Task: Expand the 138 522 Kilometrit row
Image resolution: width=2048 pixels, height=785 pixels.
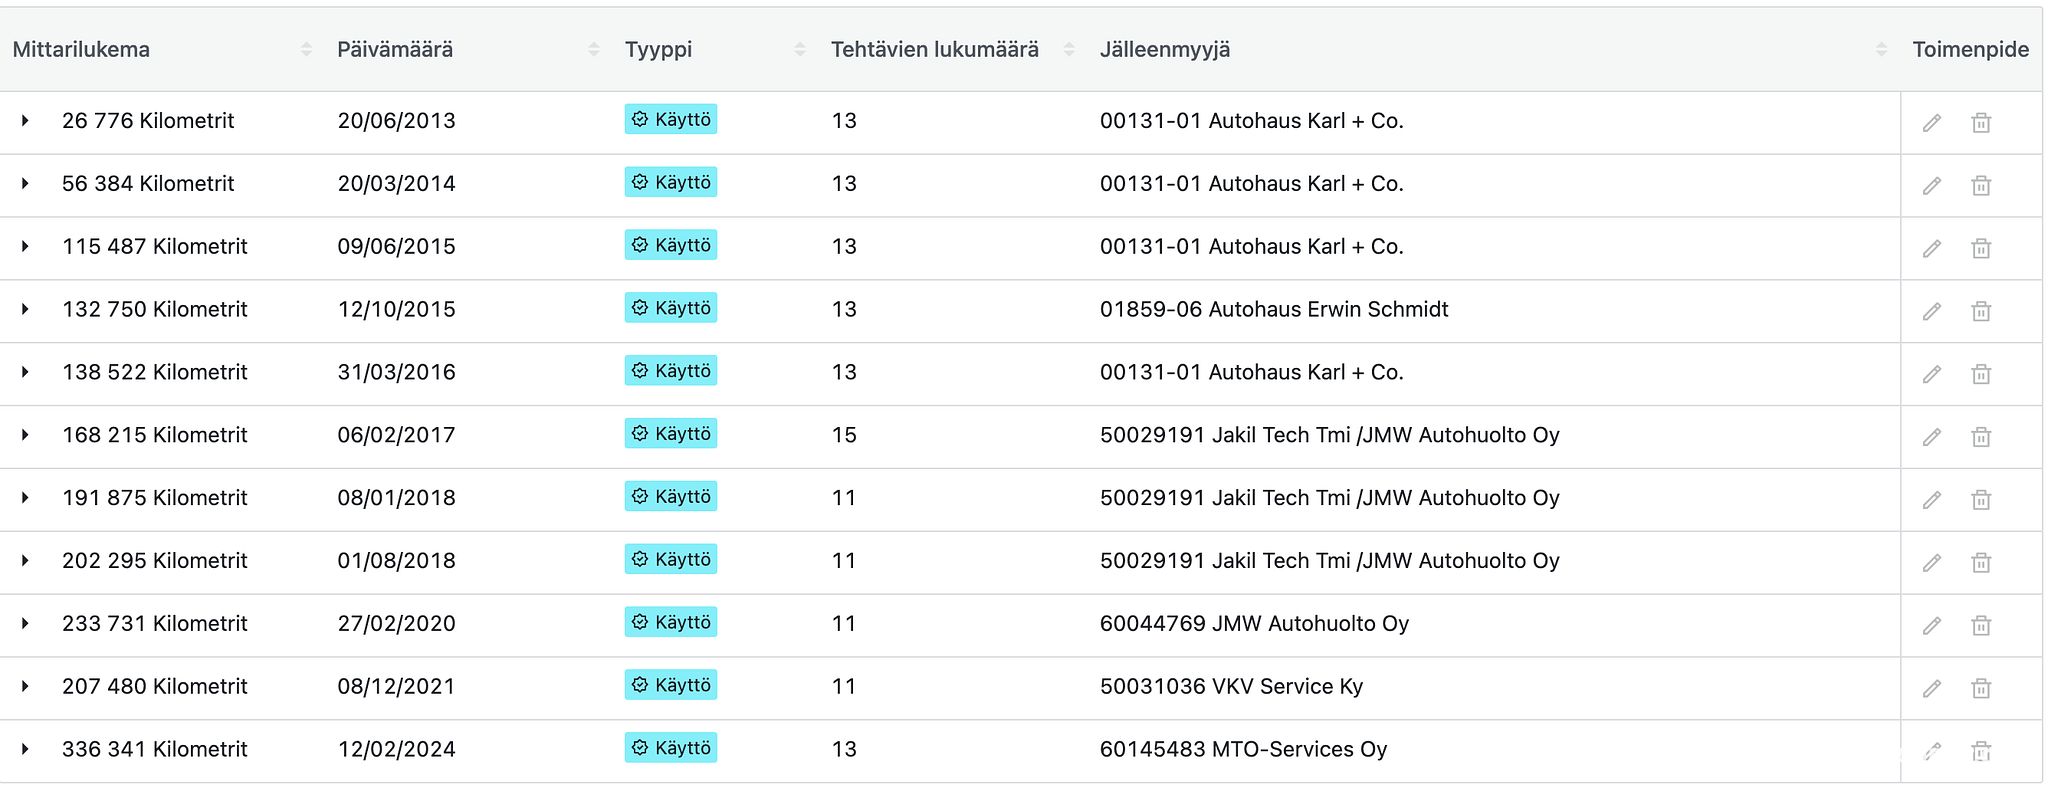Action: [x=25, y=372]
